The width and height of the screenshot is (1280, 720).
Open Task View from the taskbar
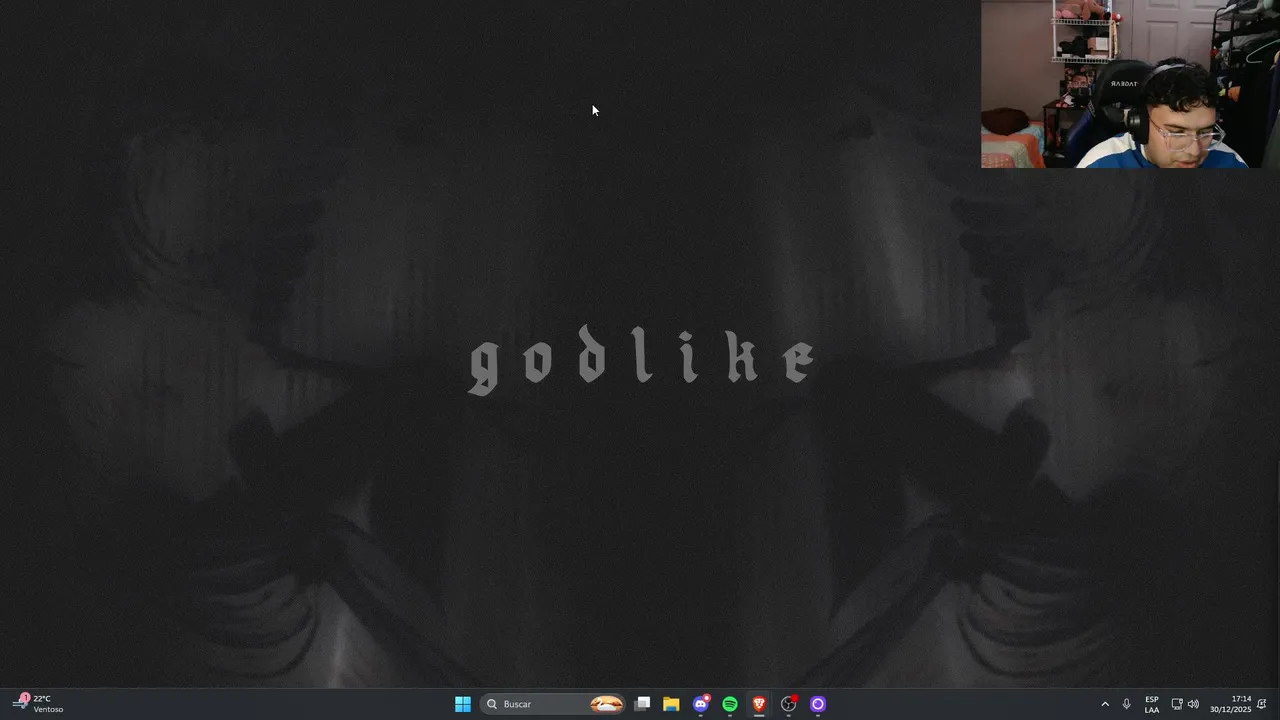pyautogui.click(x=643, y=704)
